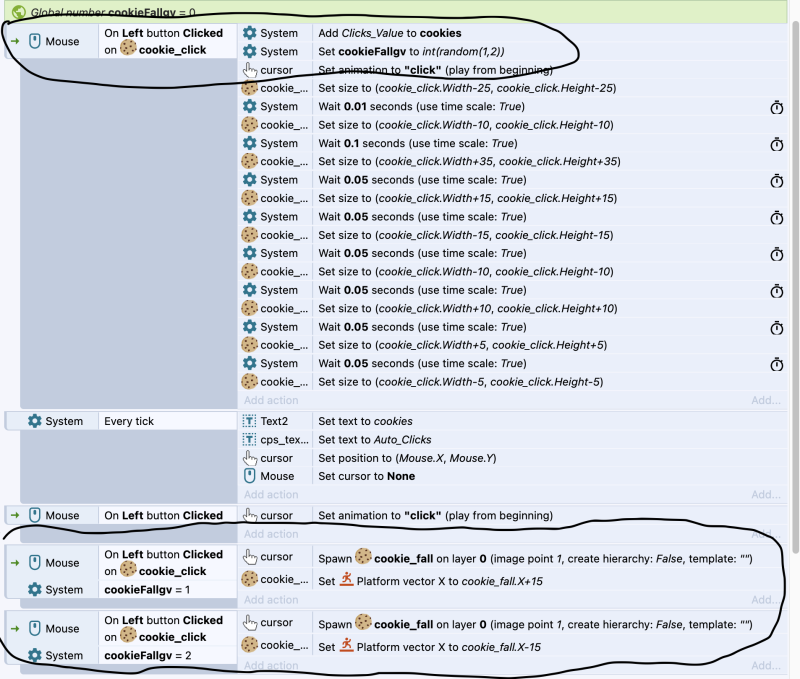Image resolution: width=800 pixels, height=679 pixels.
Task: Click the Mouse icon beside Set cursor to None
Action: click(250, 477)
